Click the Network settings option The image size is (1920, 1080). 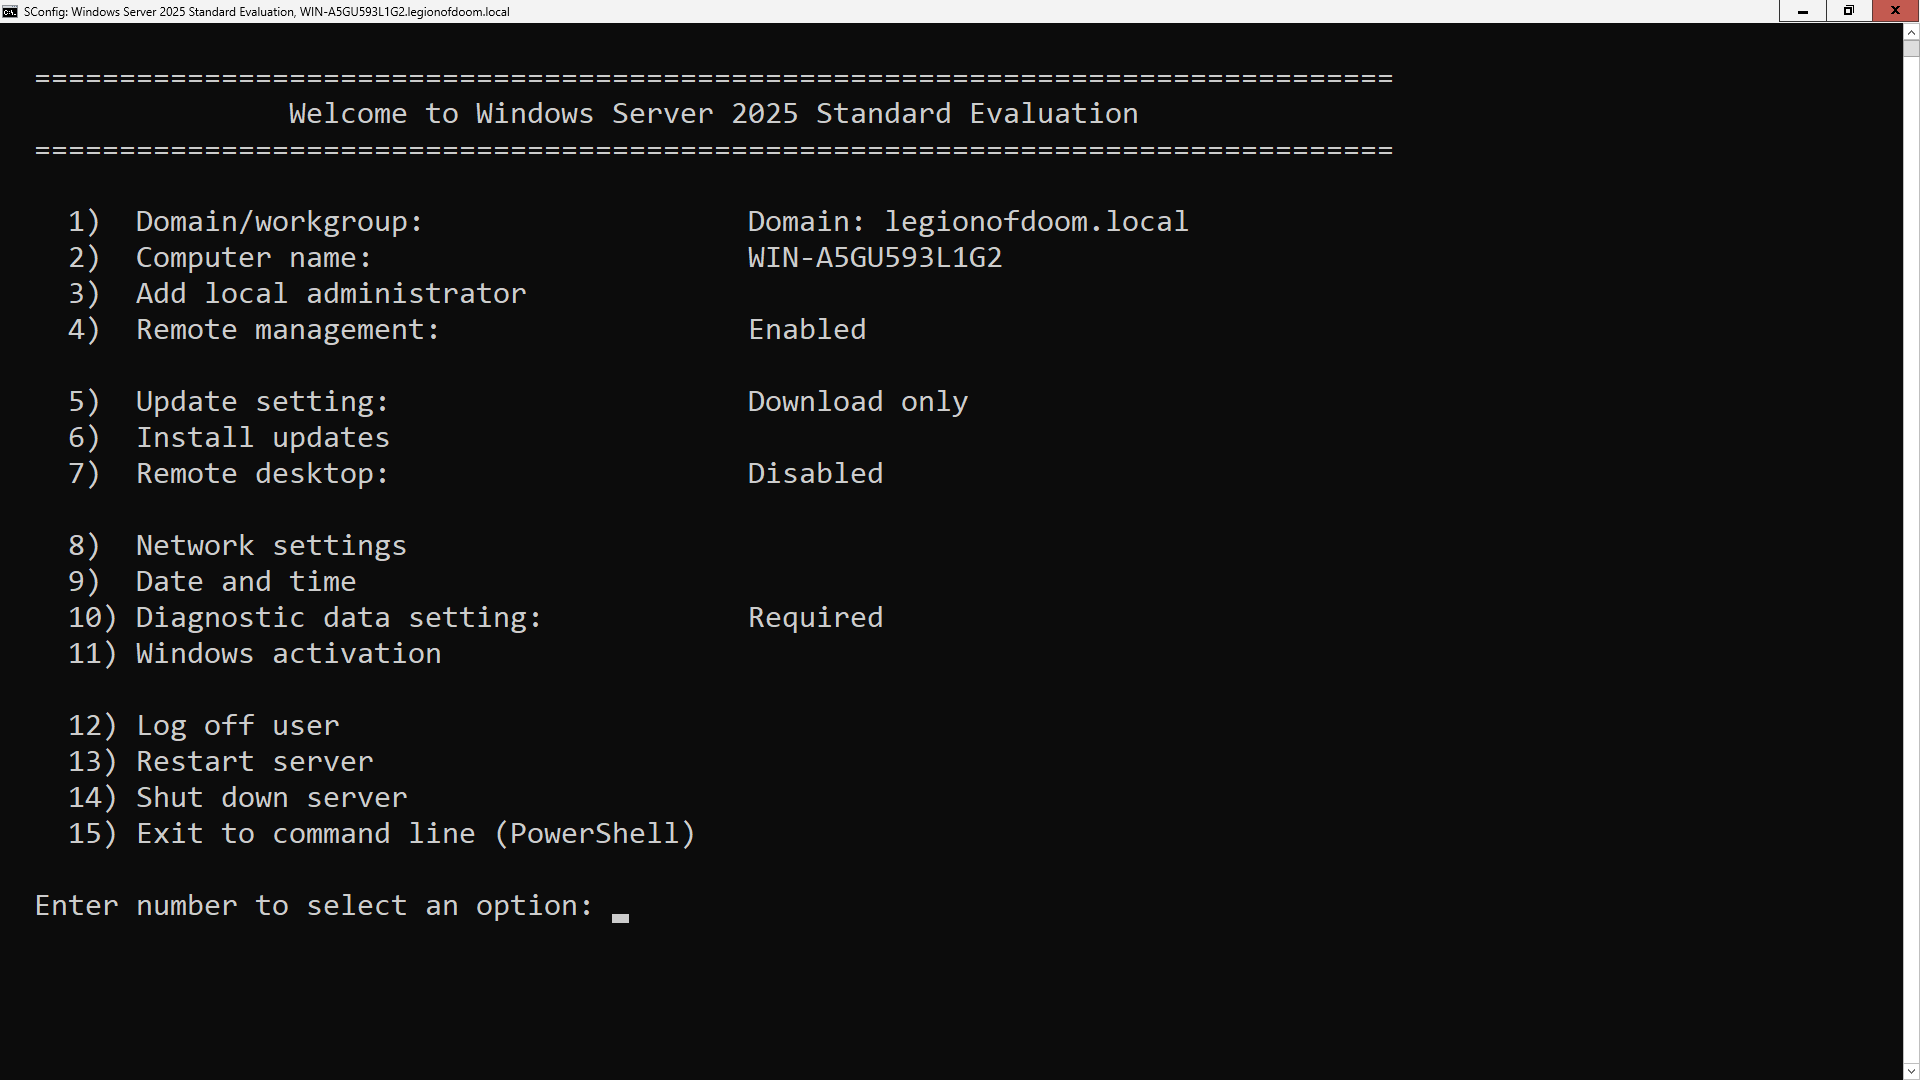click(271, 546)
